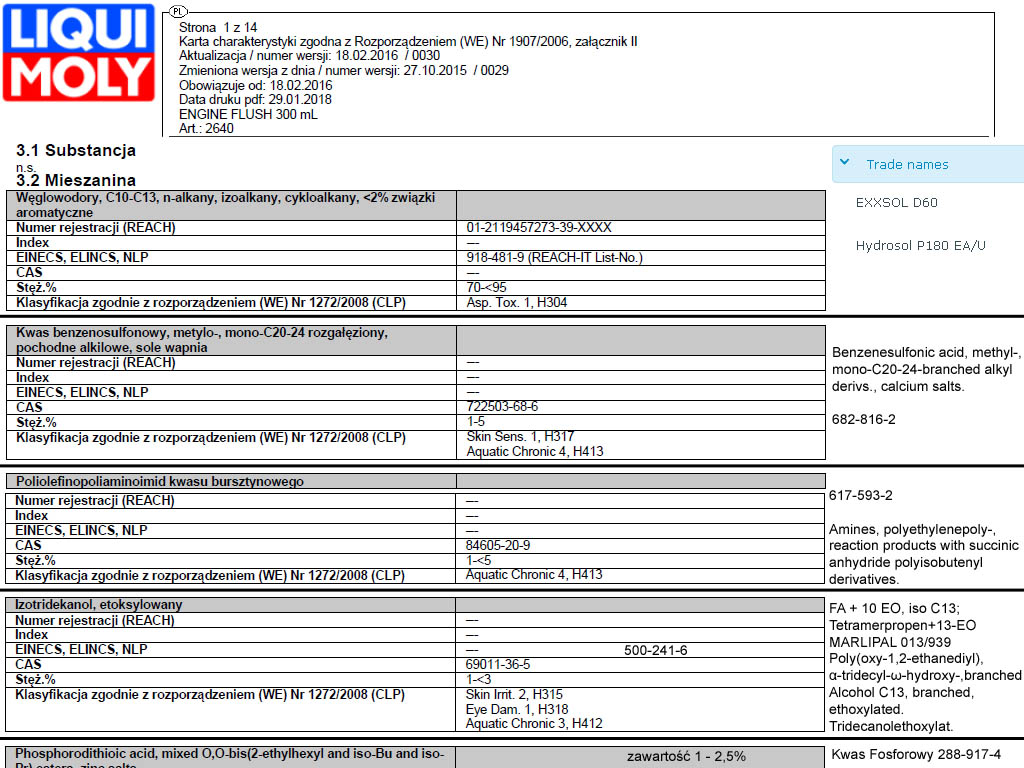Click the Liqui Moly logo

pyautogui.click(x=79, y=52)
